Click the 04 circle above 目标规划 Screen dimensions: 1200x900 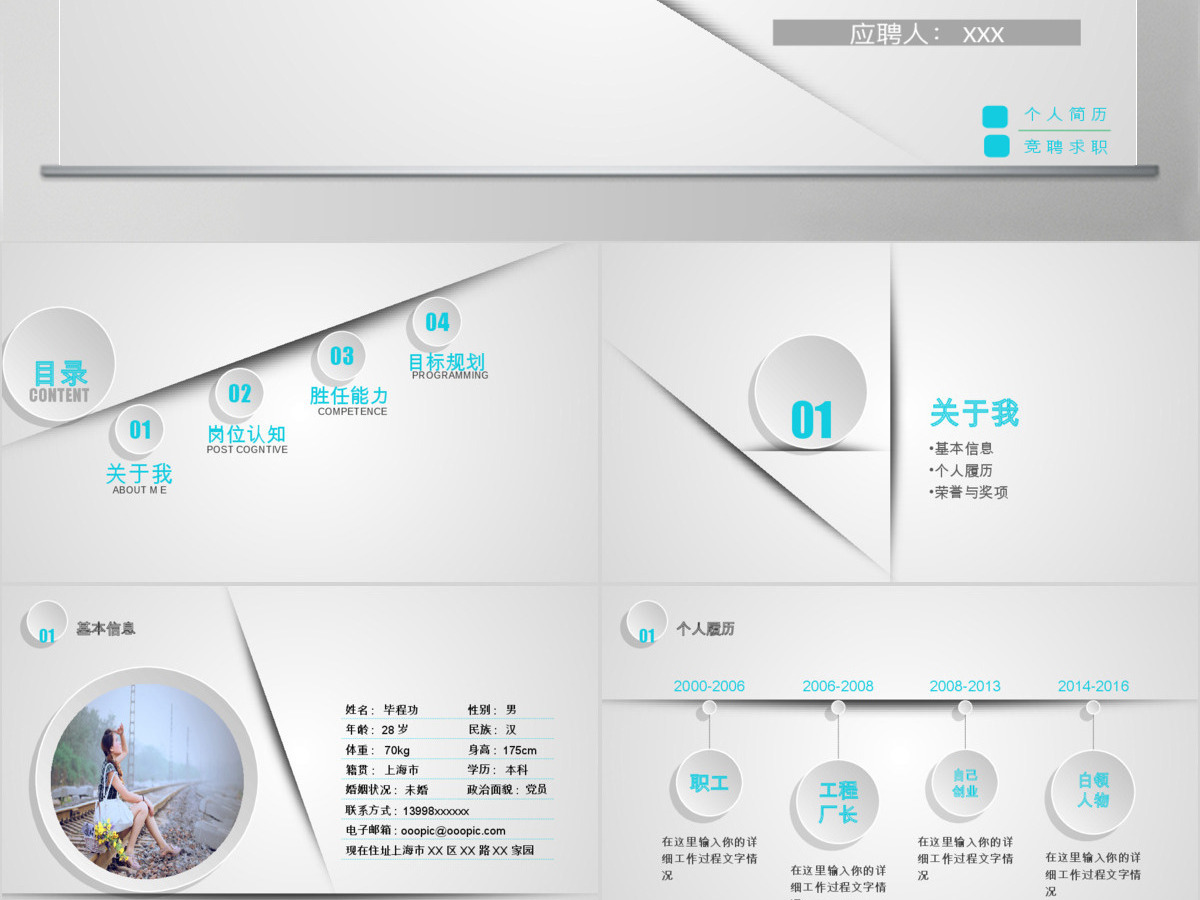tap(436, 322)
